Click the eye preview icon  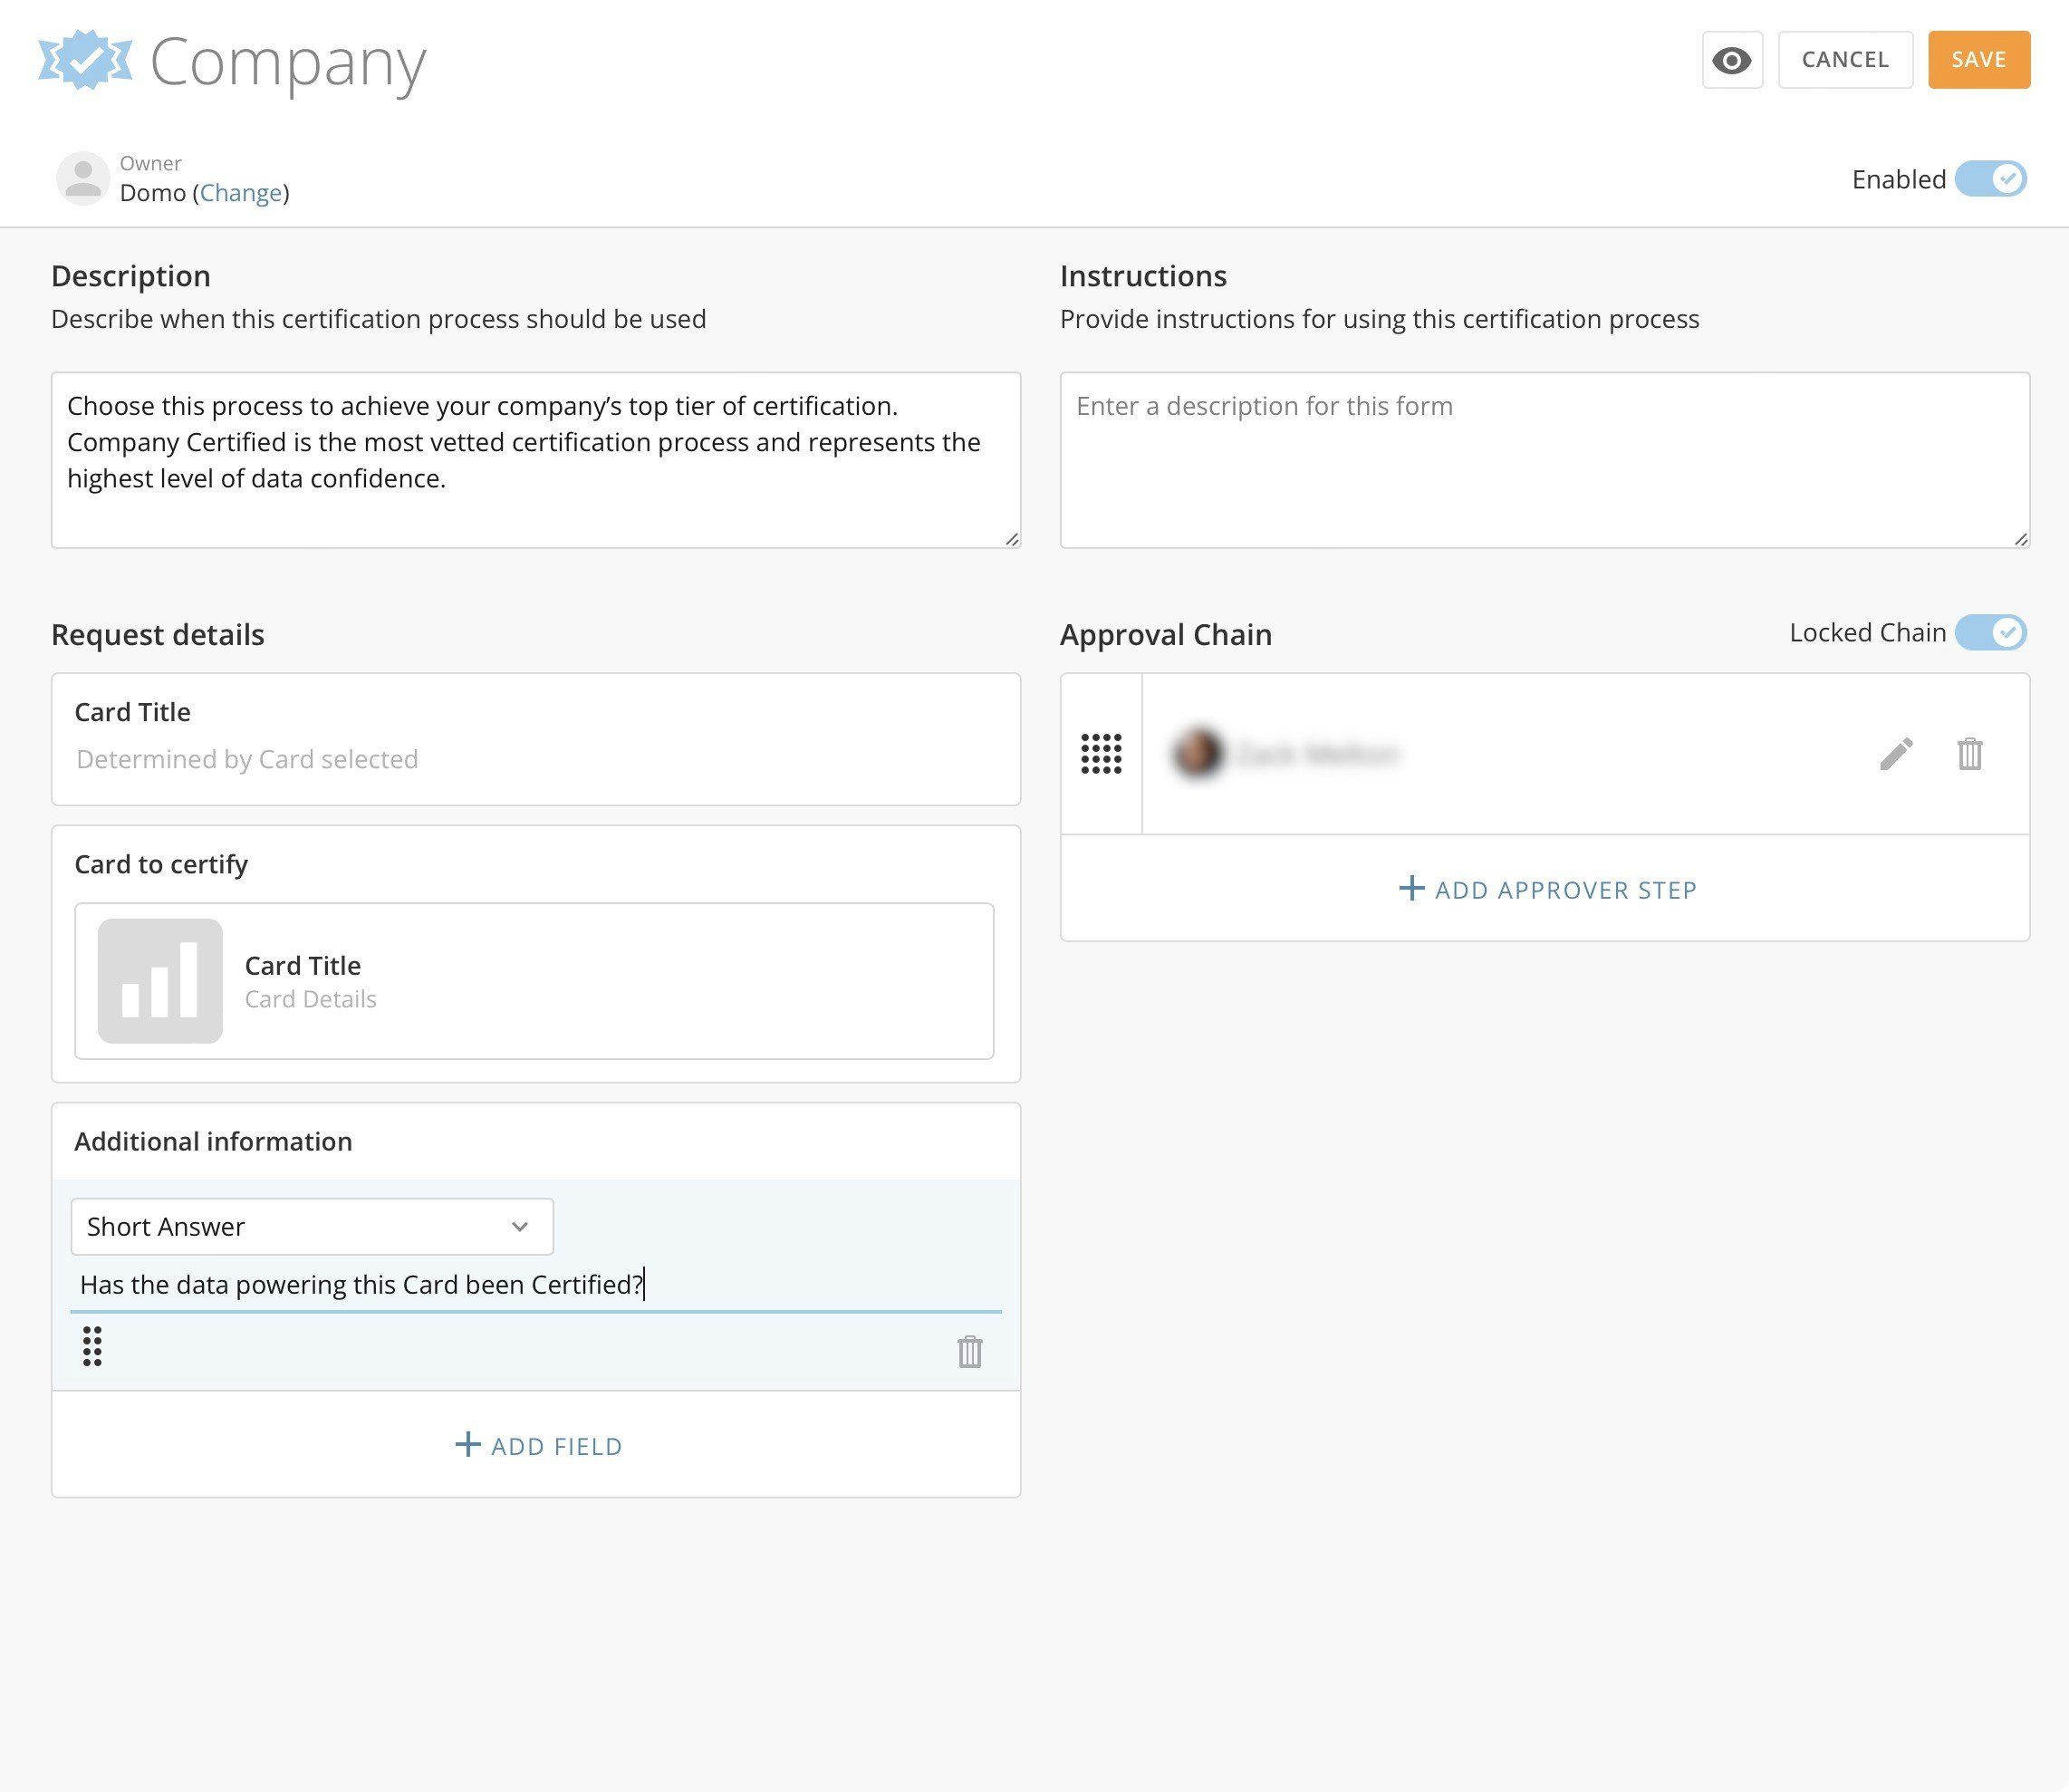click(x=1731, y=60)
